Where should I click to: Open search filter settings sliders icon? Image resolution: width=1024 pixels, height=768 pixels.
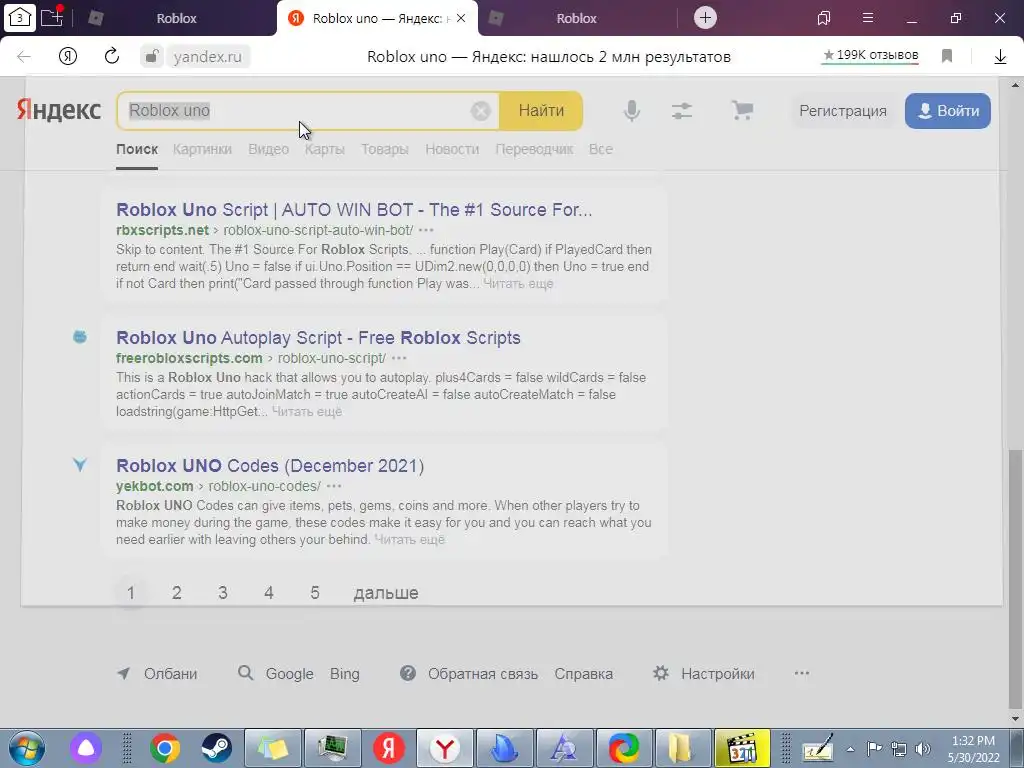click(x=682, y=110)
